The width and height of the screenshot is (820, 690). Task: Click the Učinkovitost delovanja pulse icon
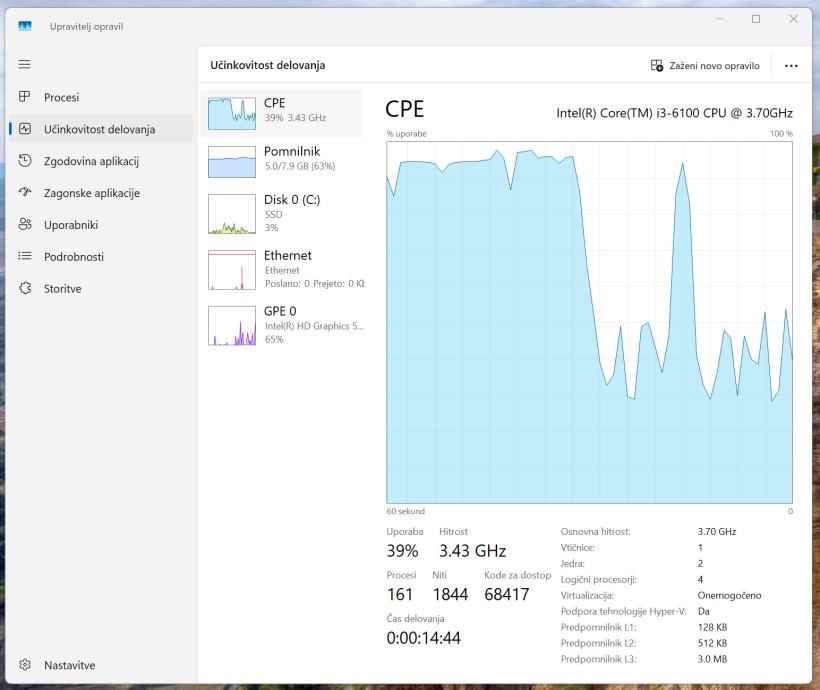(25, 129)
